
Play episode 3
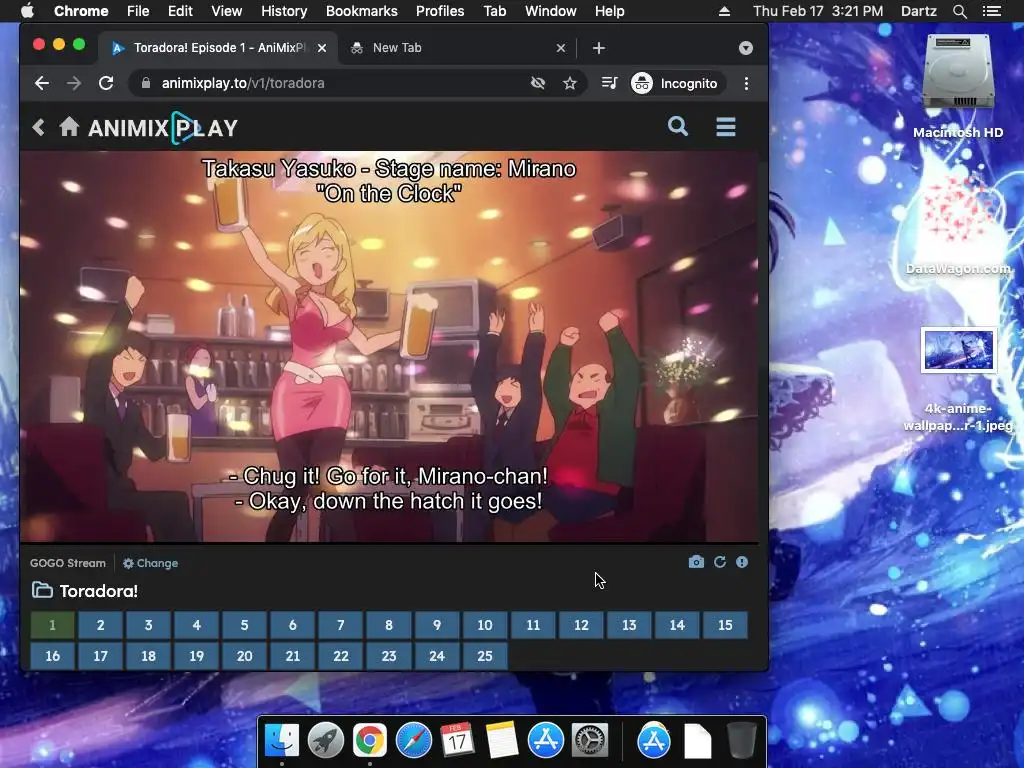click(x=148, y=625)
